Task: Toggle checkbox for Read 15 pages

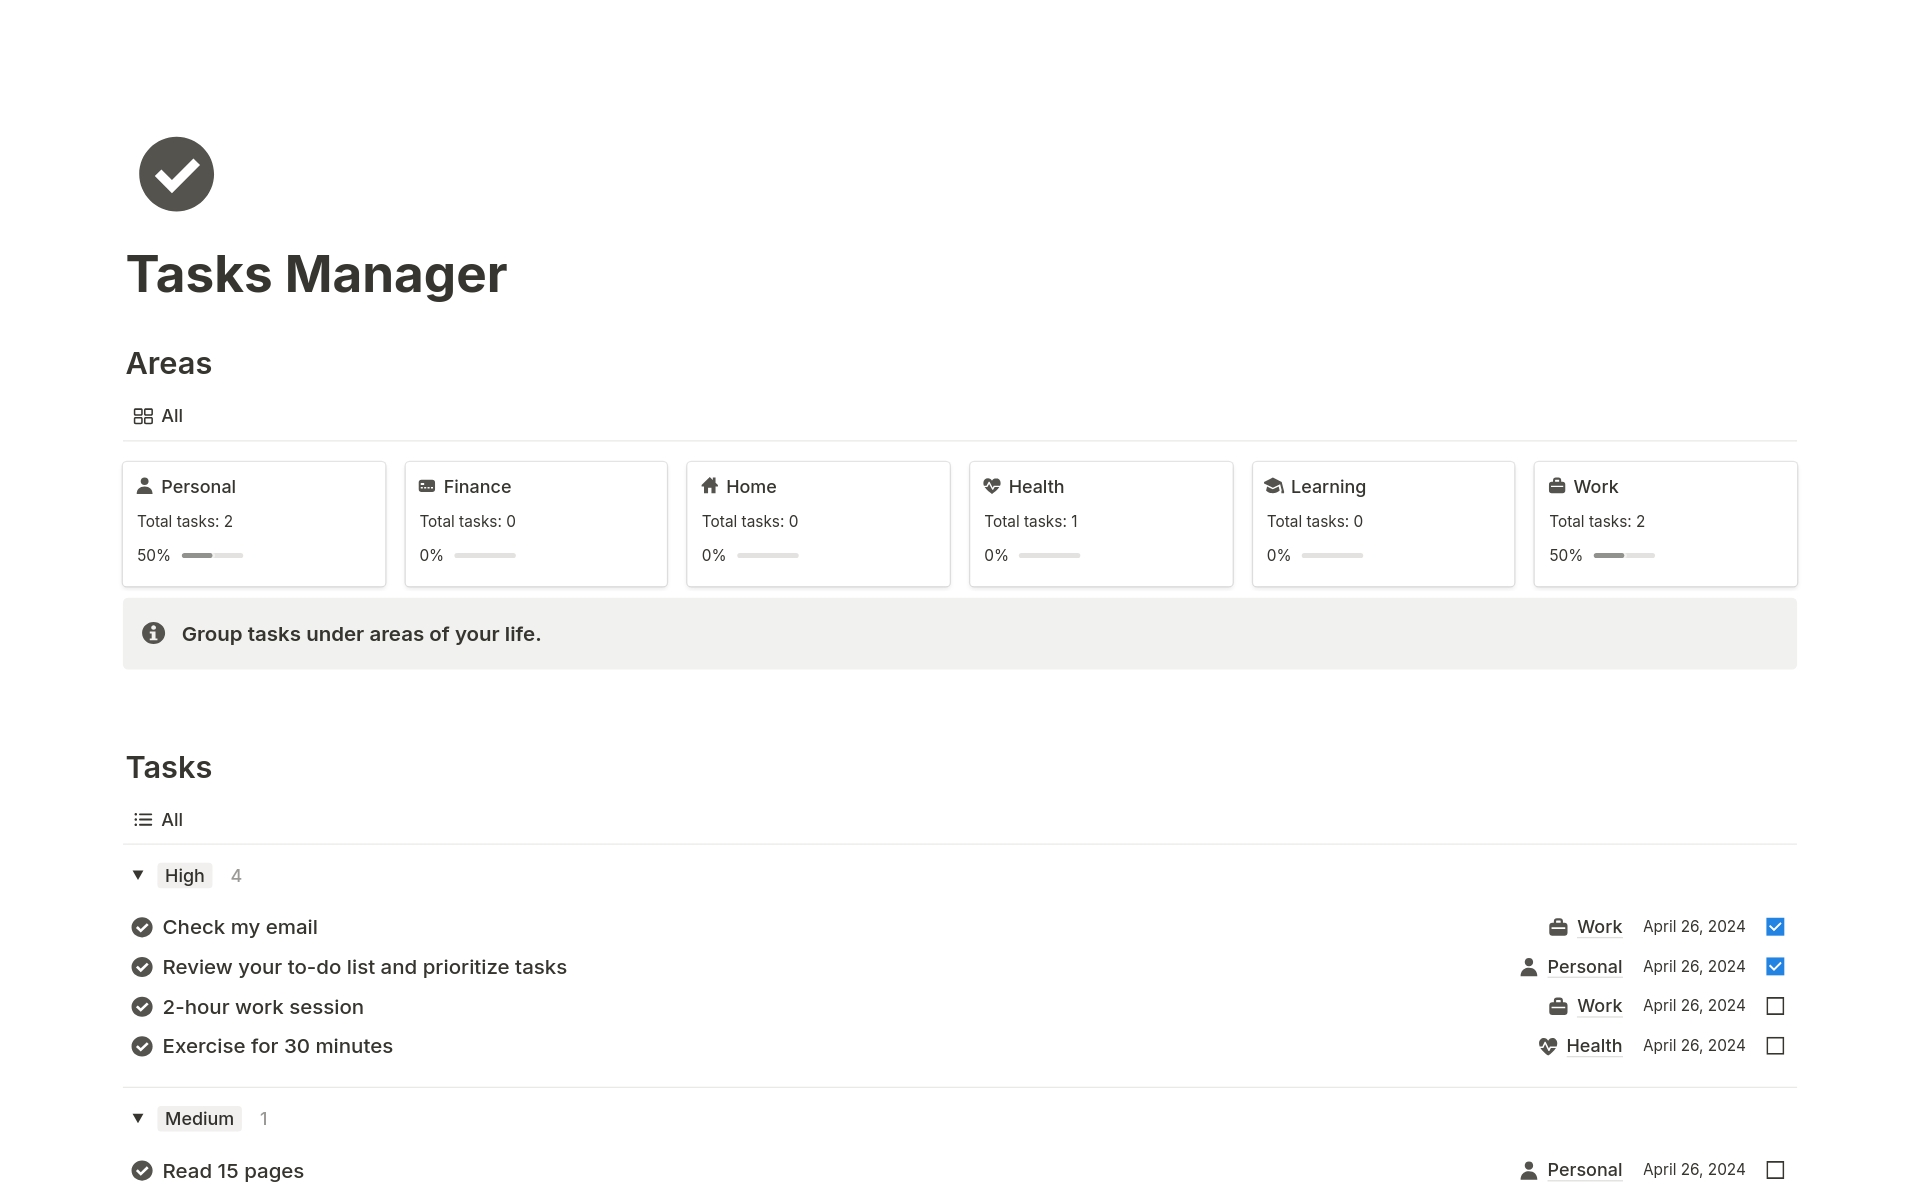Action: coord(1775,1170)
